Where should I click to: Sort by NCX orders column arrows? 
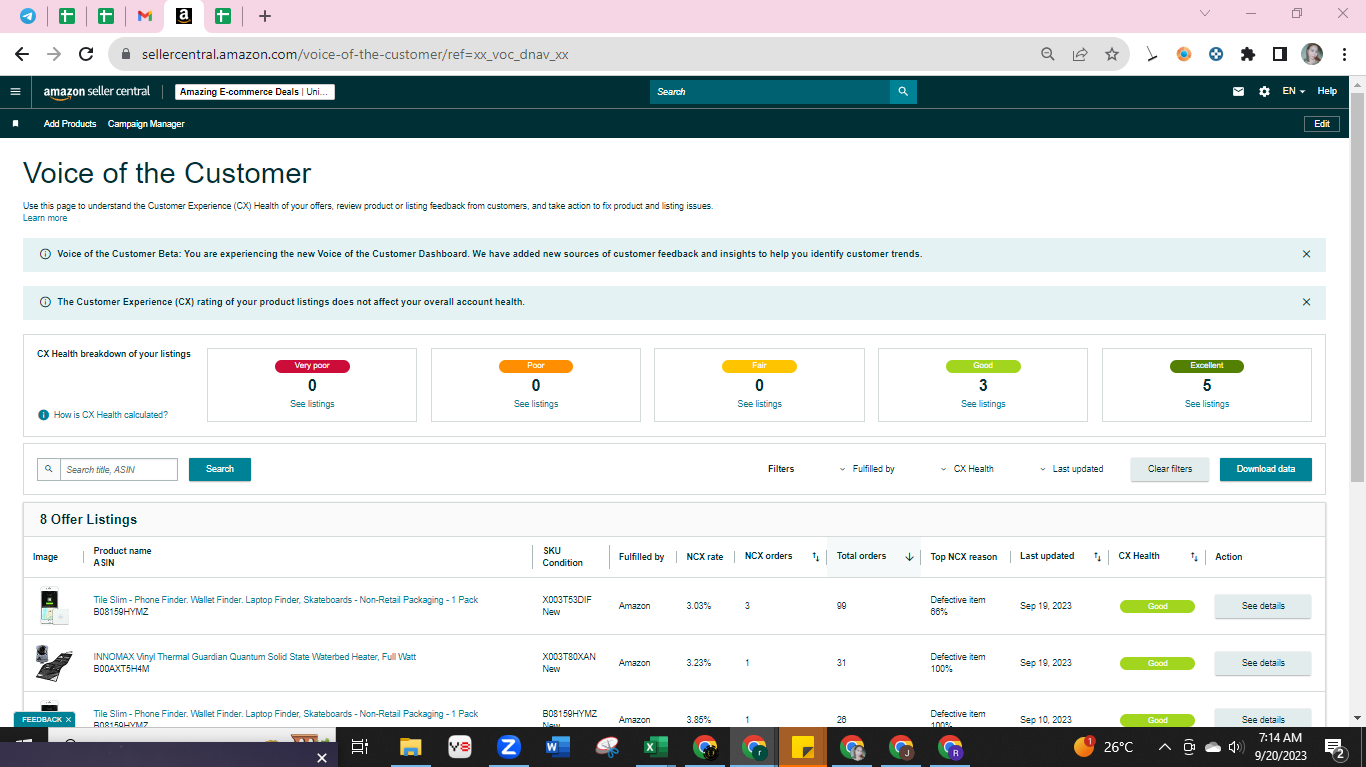click(x=815, y=557)
